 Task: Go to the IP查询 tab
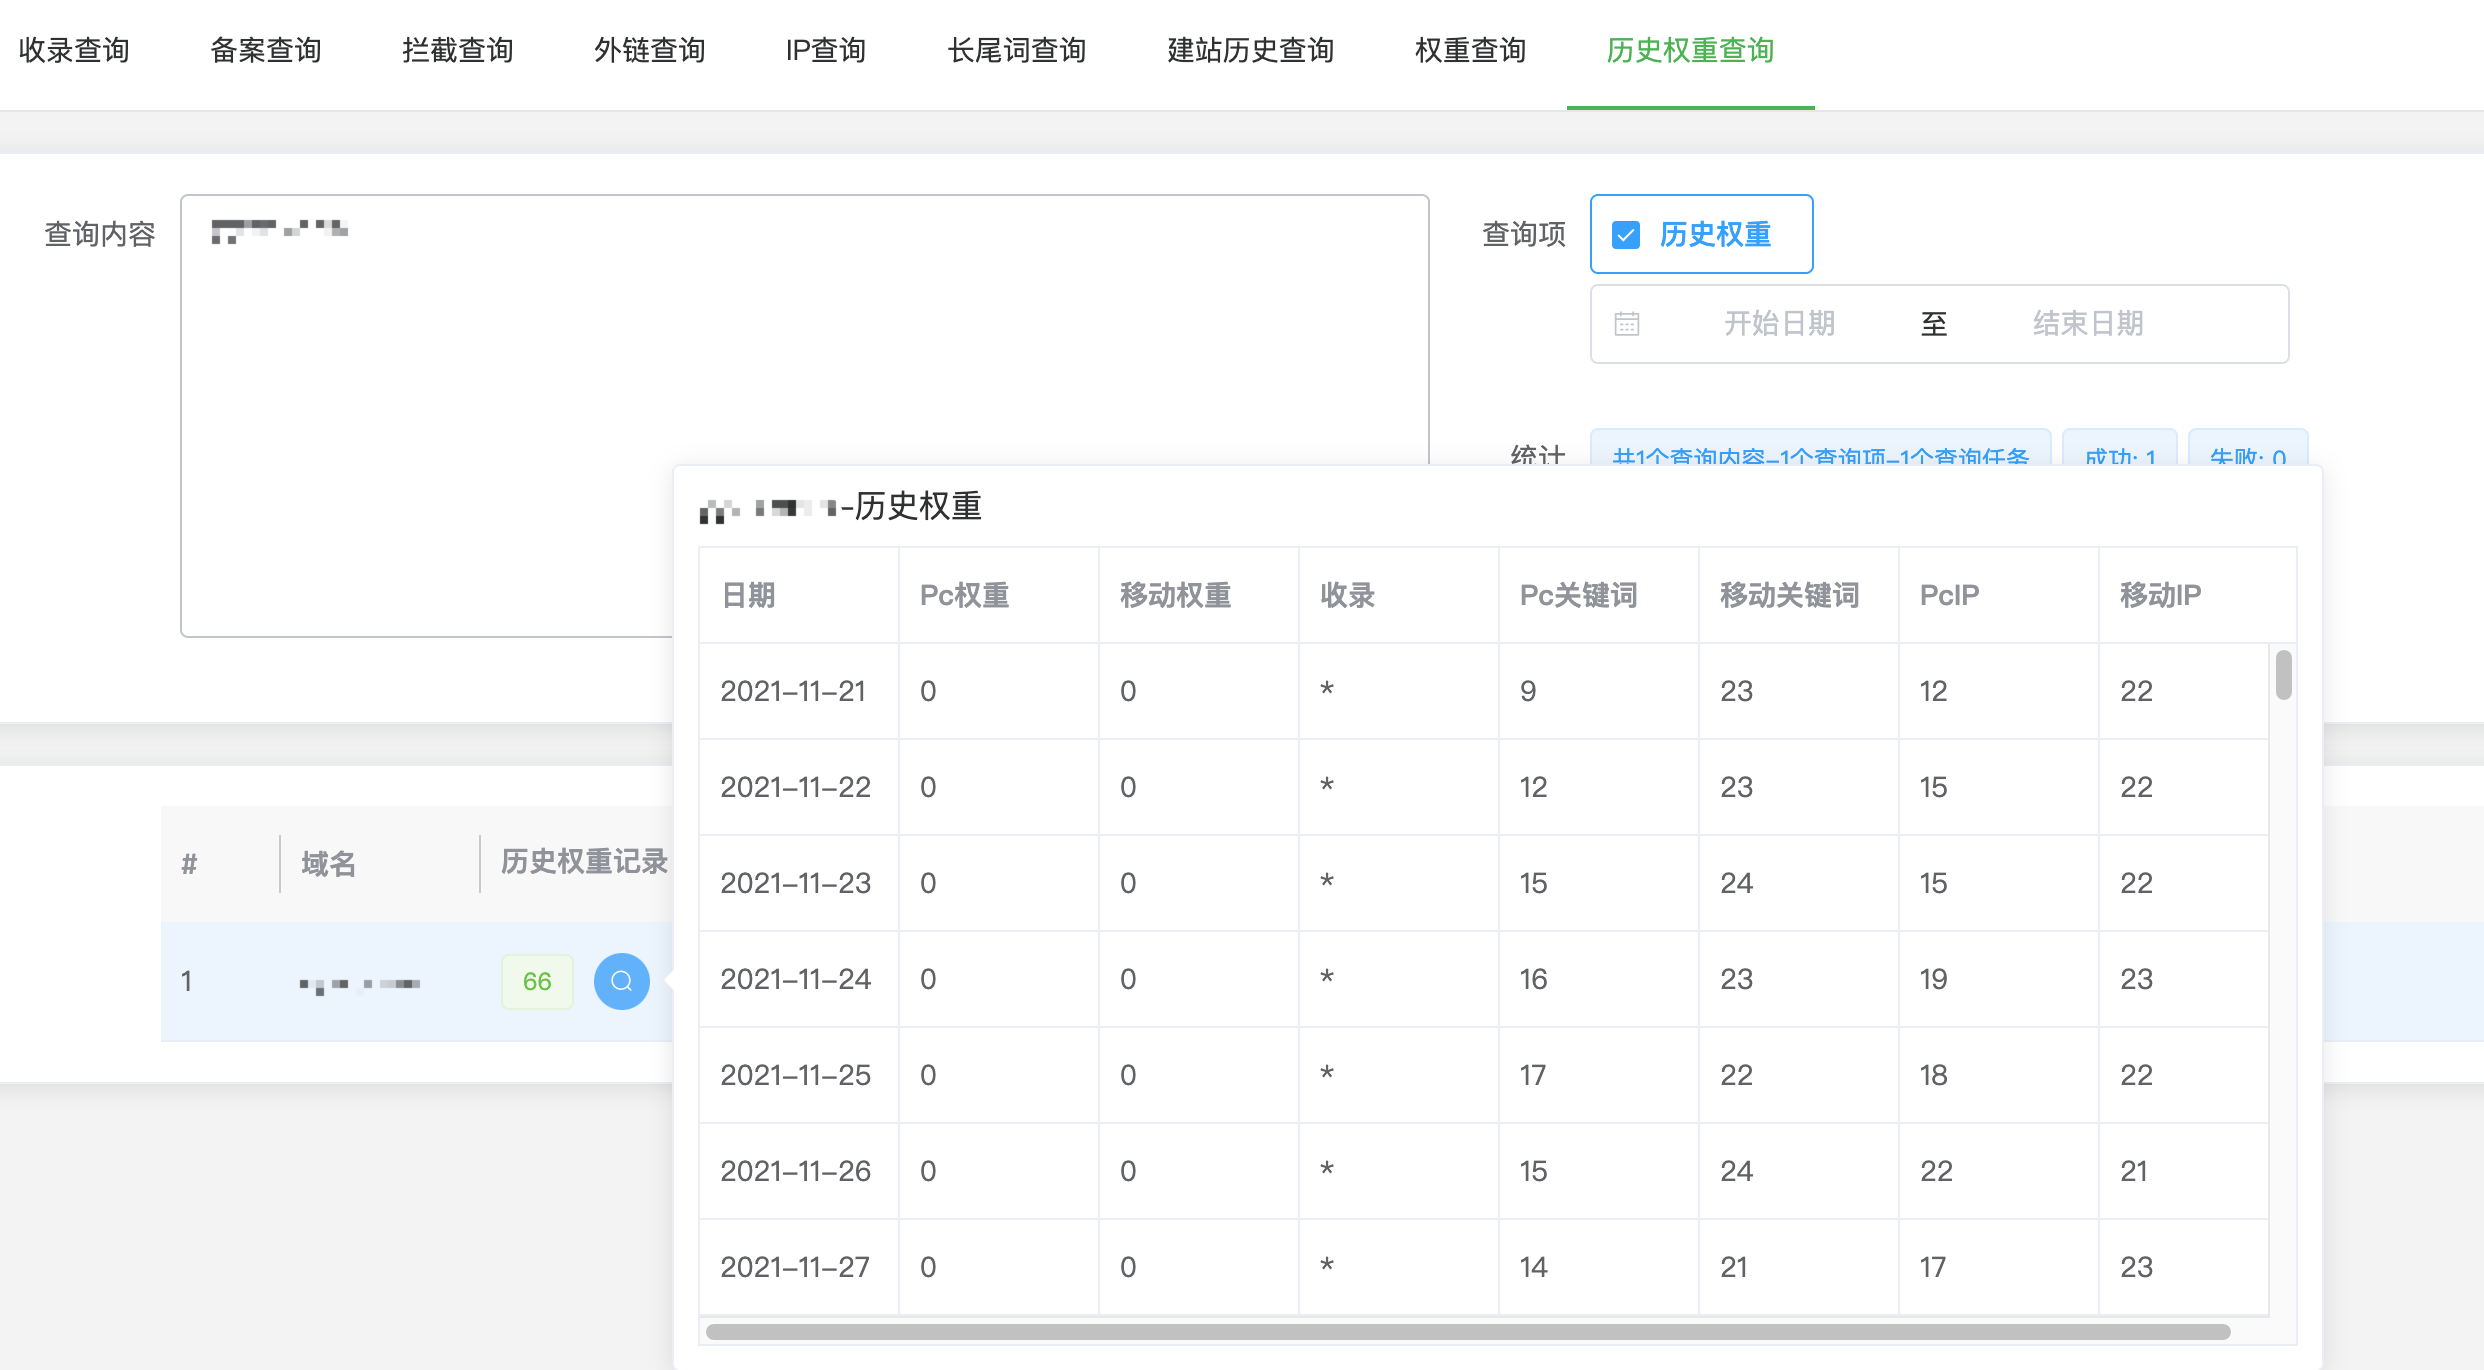pos(826,50)
